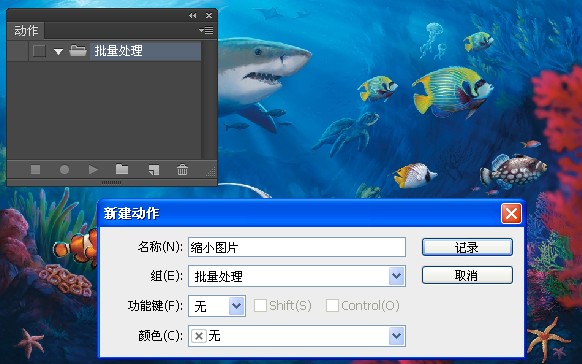Open the 功能键 dropdown
This screenshot has height=364, width=582.
(x=236, y=306)
